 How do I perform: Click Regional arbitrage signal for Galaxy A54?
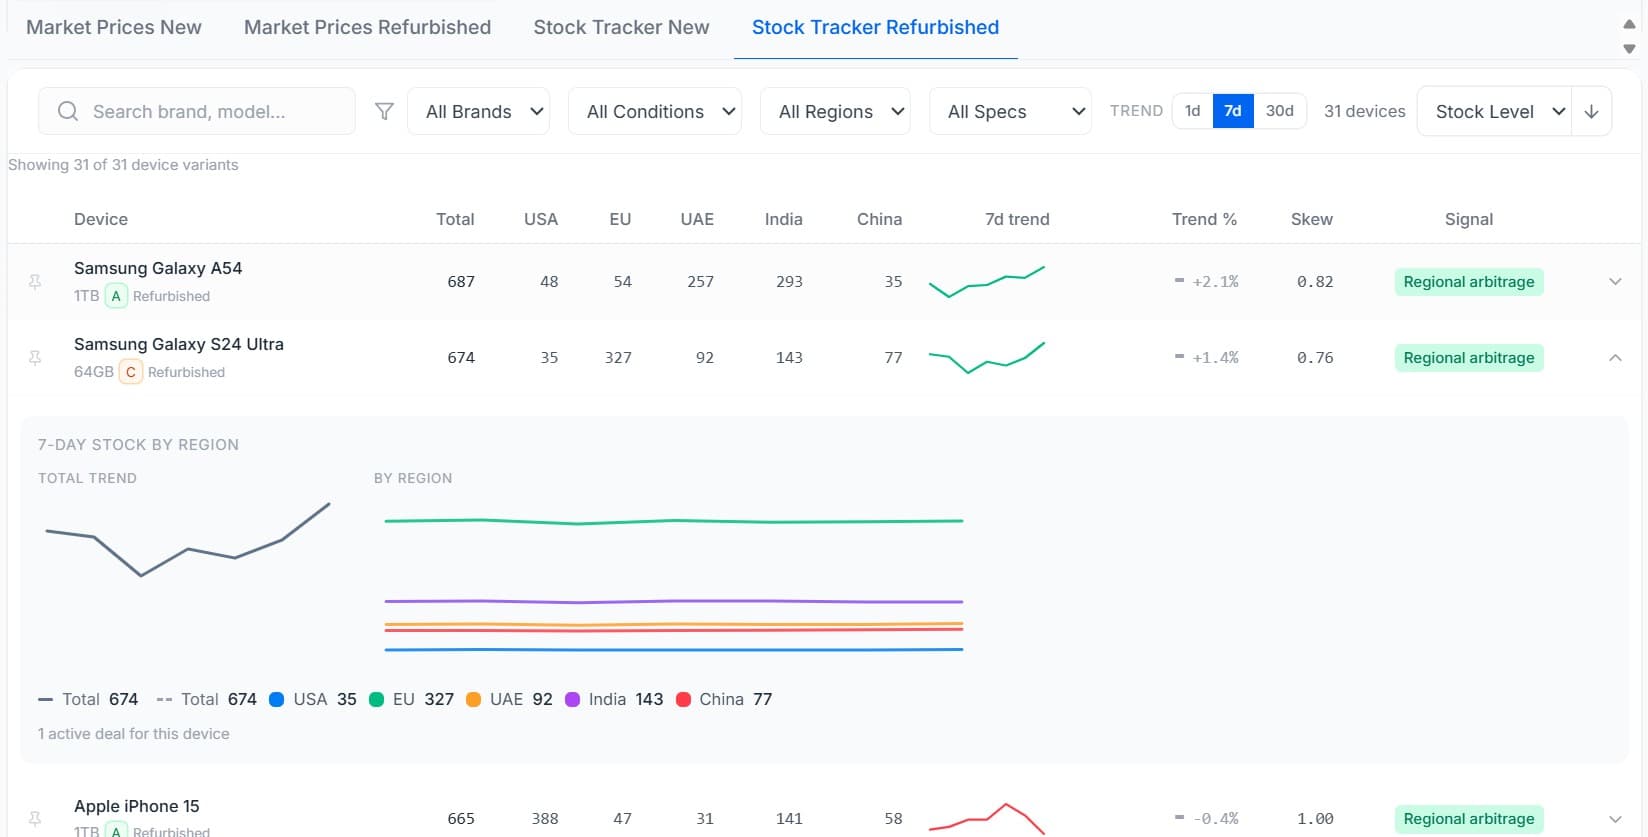1468,282
